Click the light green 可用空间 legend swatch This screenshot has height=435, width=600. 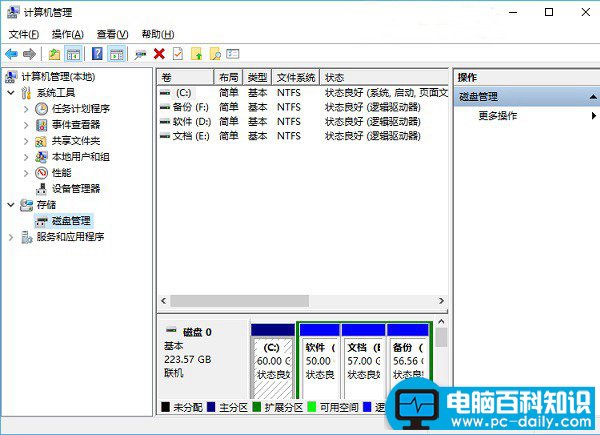[x=312, y=407]
